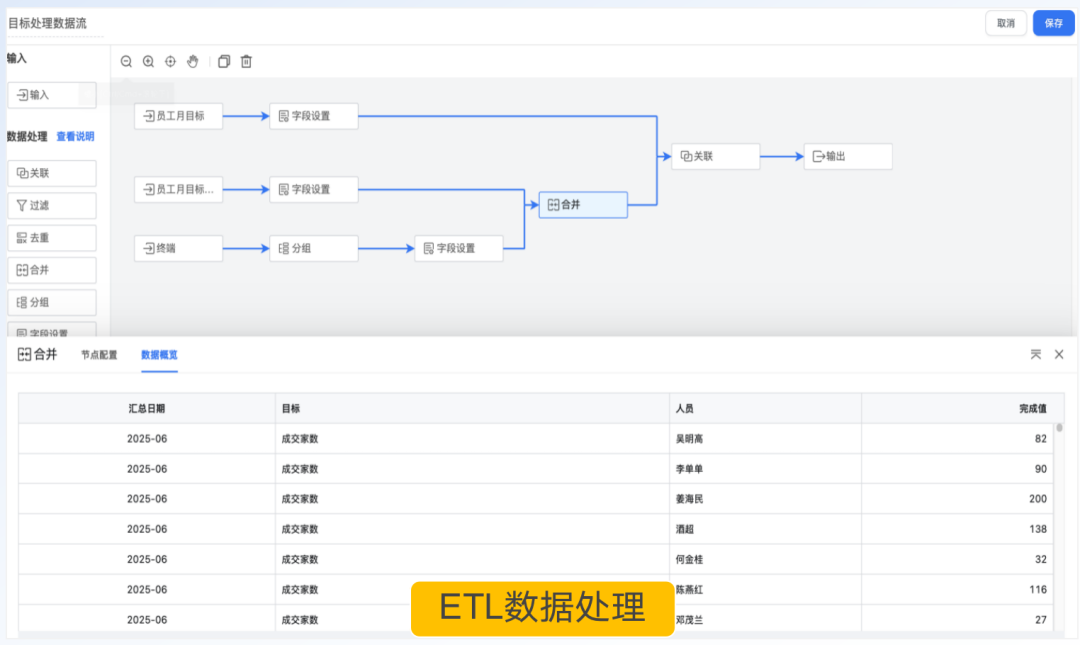This screenshot has width=1080, height=645.
Task: Click the fit-to-center icon in canvas toolbar
Action: (x=170, y=61)
